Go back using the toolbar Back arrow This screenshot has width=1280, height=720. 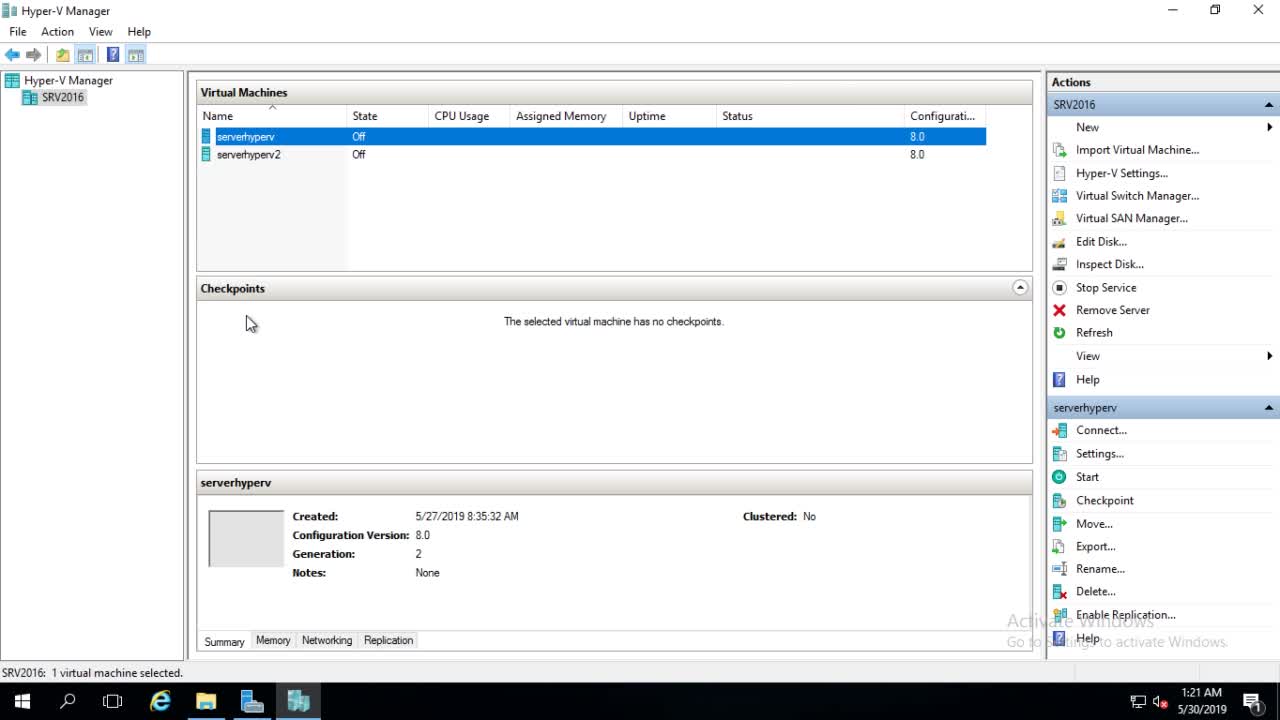[12, 55]
